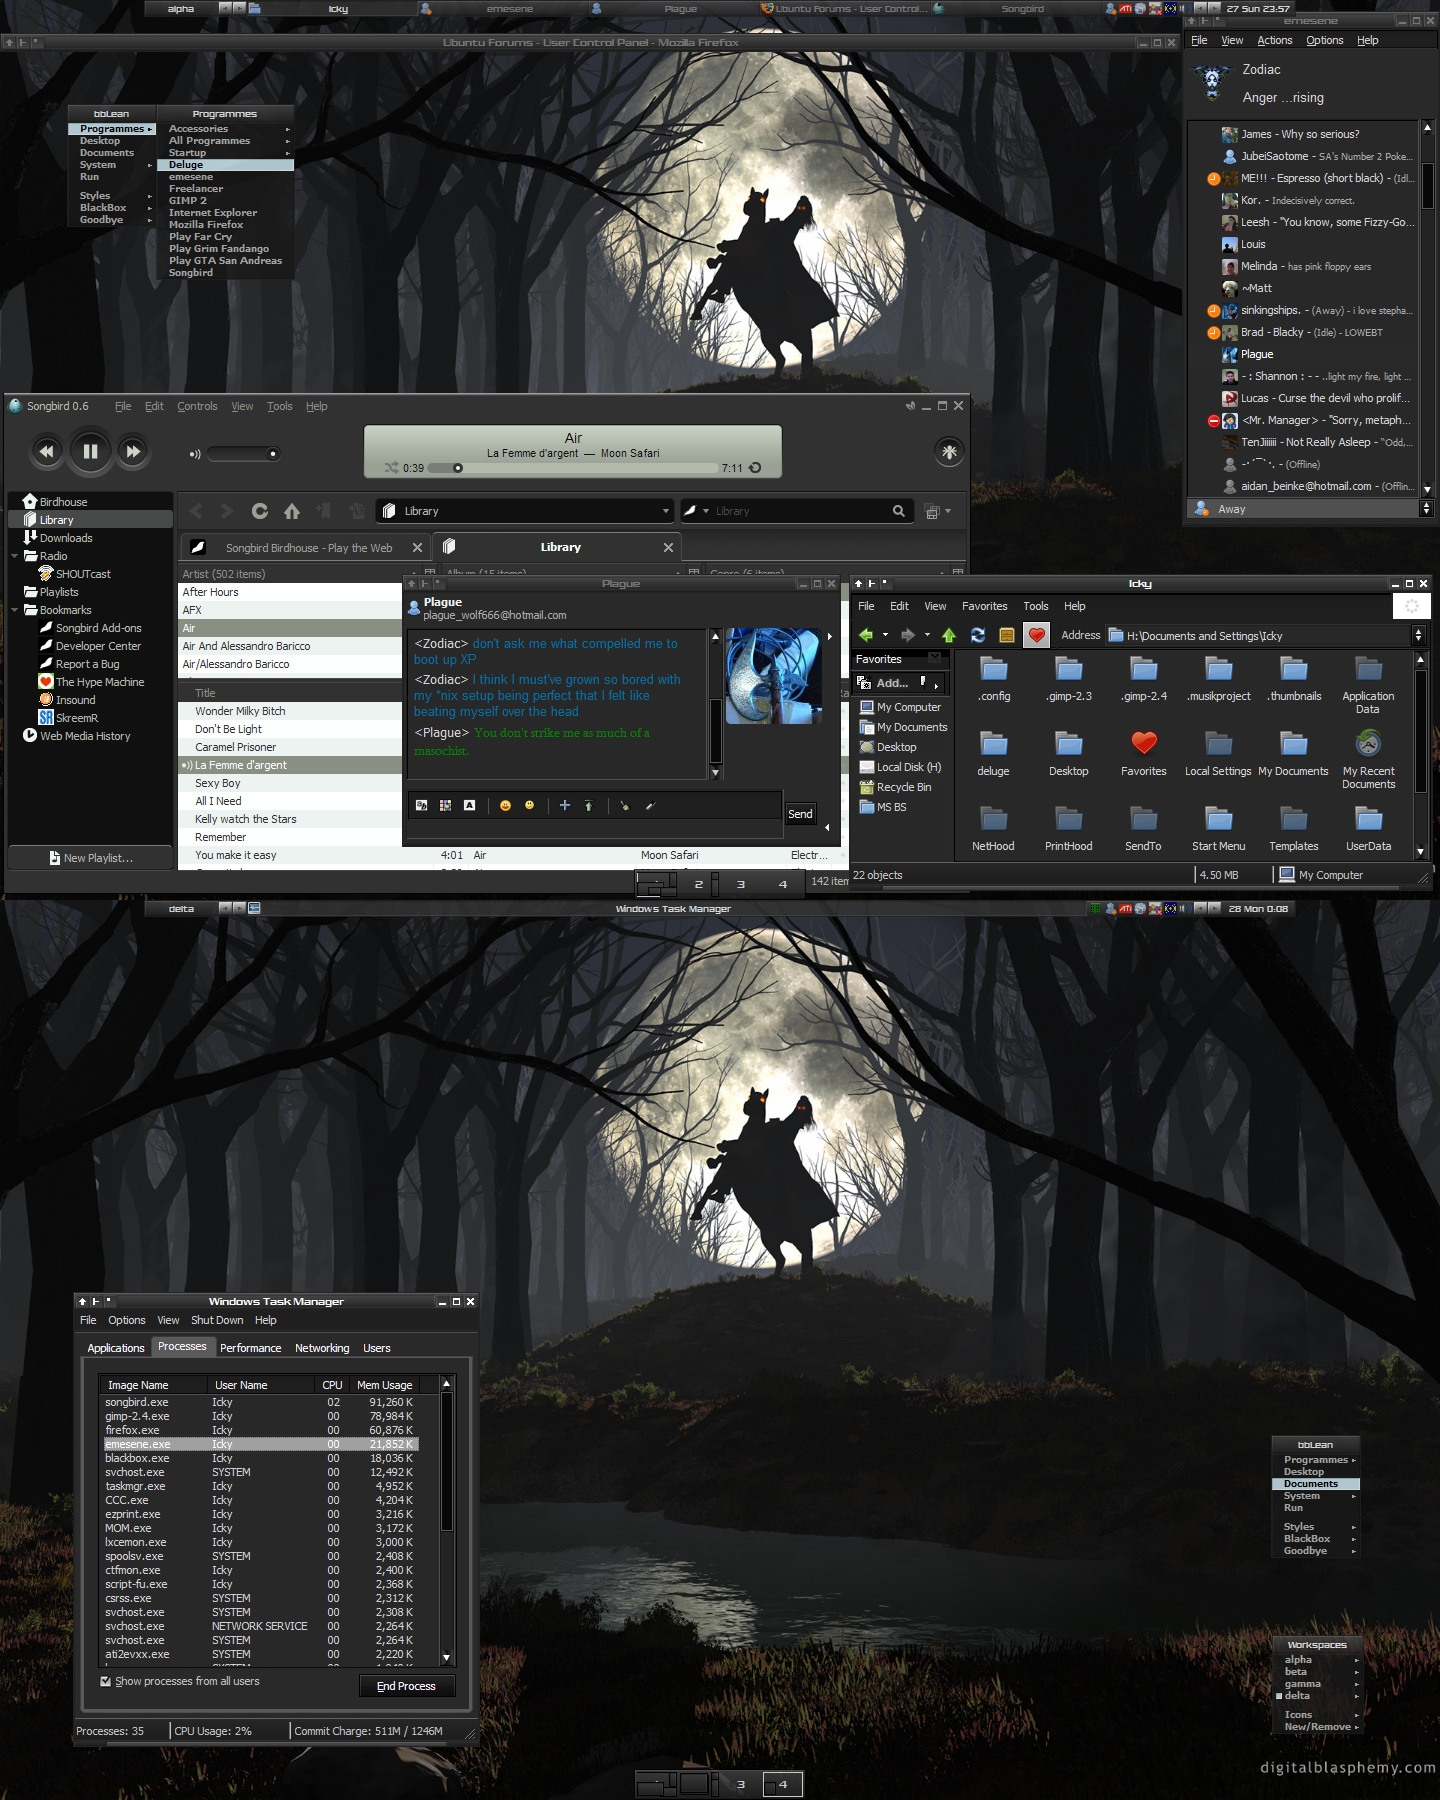Collapse the Radio node in Songbird sidebar
Image resolution: width=1440 pixels, height=1800 pixels.
point(14,556)
